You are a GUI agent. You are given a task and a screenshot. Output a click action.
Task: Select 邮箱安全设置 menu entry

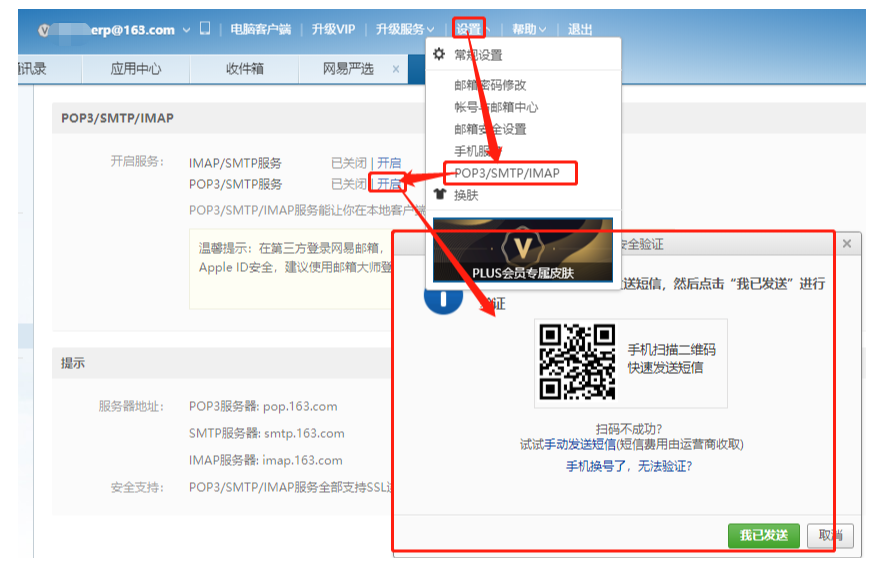[490, 129]
